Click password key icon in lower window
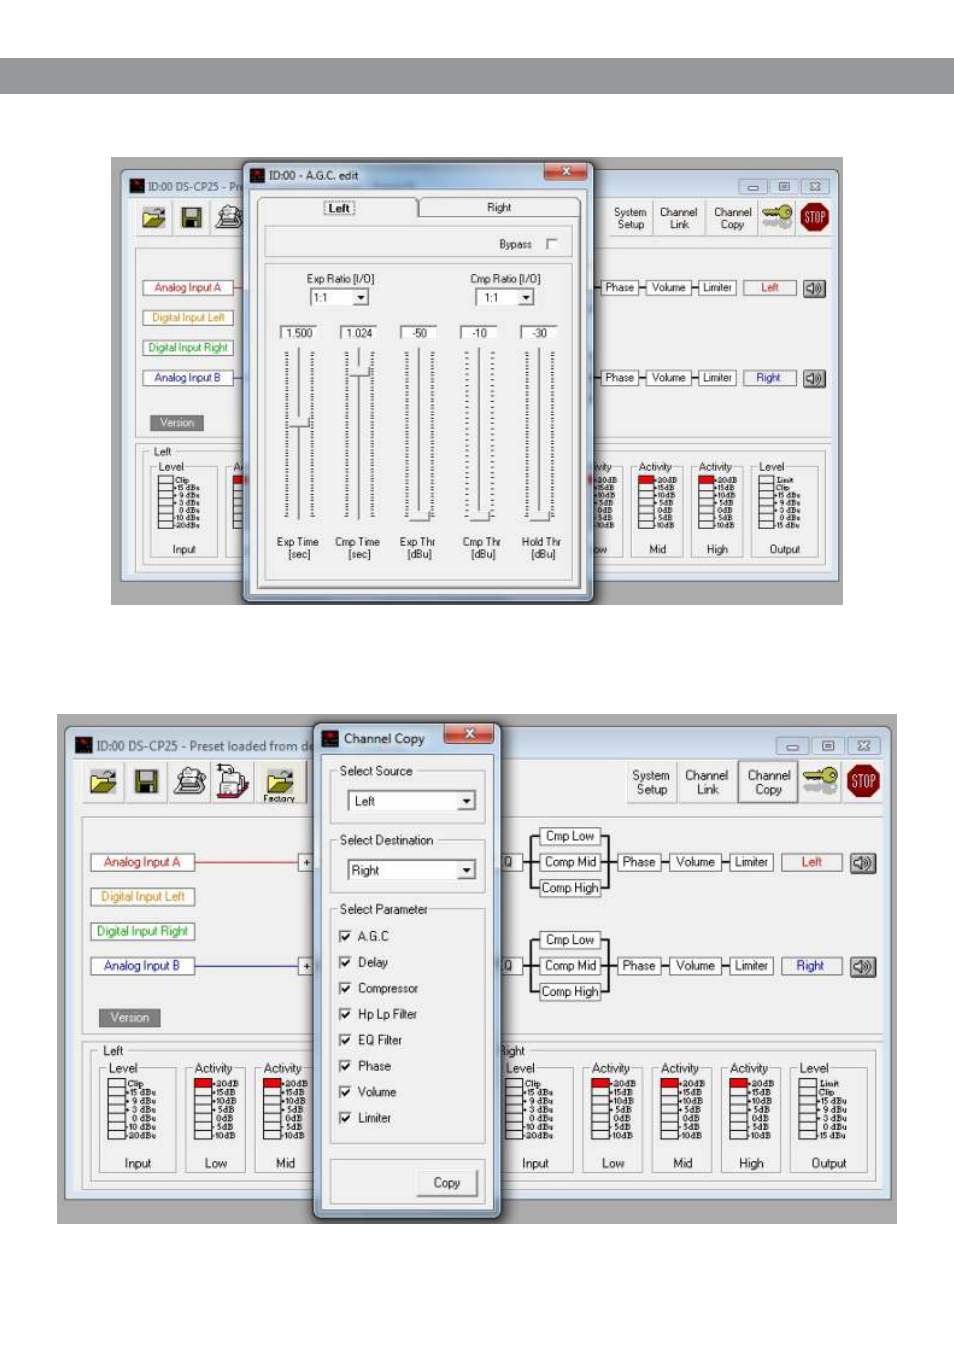 pyautogui.click(x=820, y=780)
